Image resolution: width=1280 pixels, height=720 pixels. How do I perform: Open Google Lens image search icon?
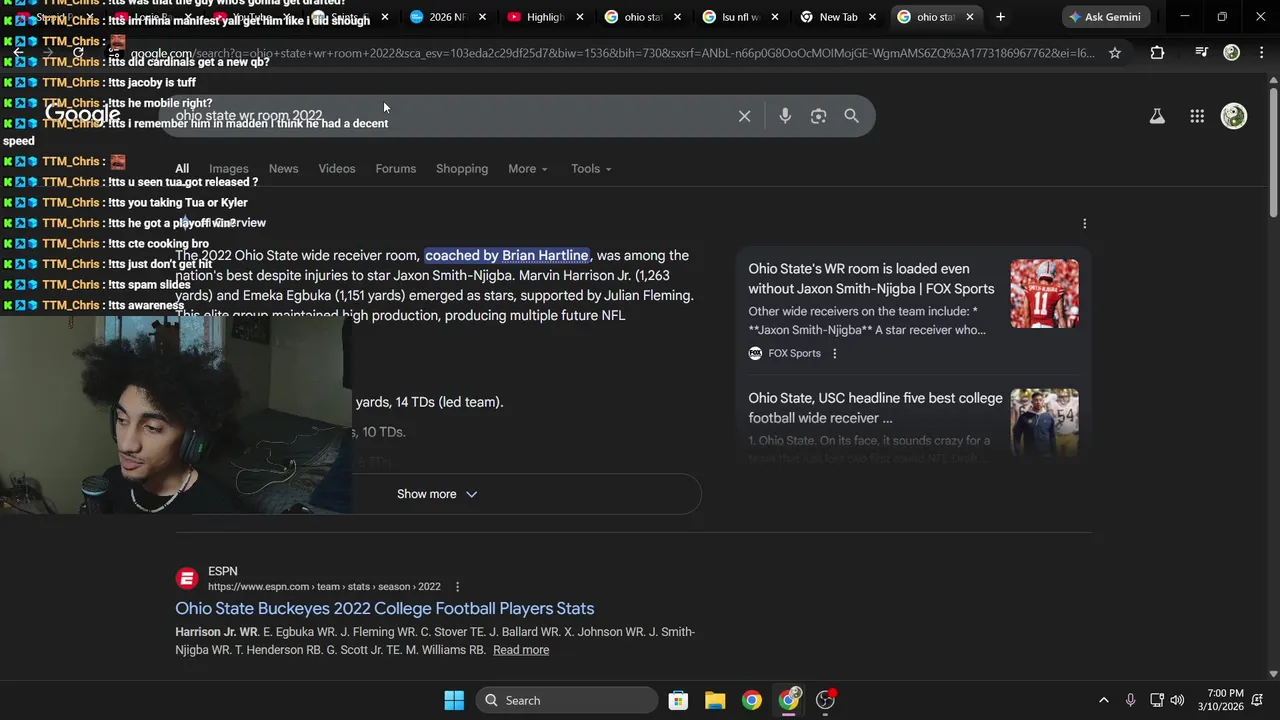(x=818, y=116)
